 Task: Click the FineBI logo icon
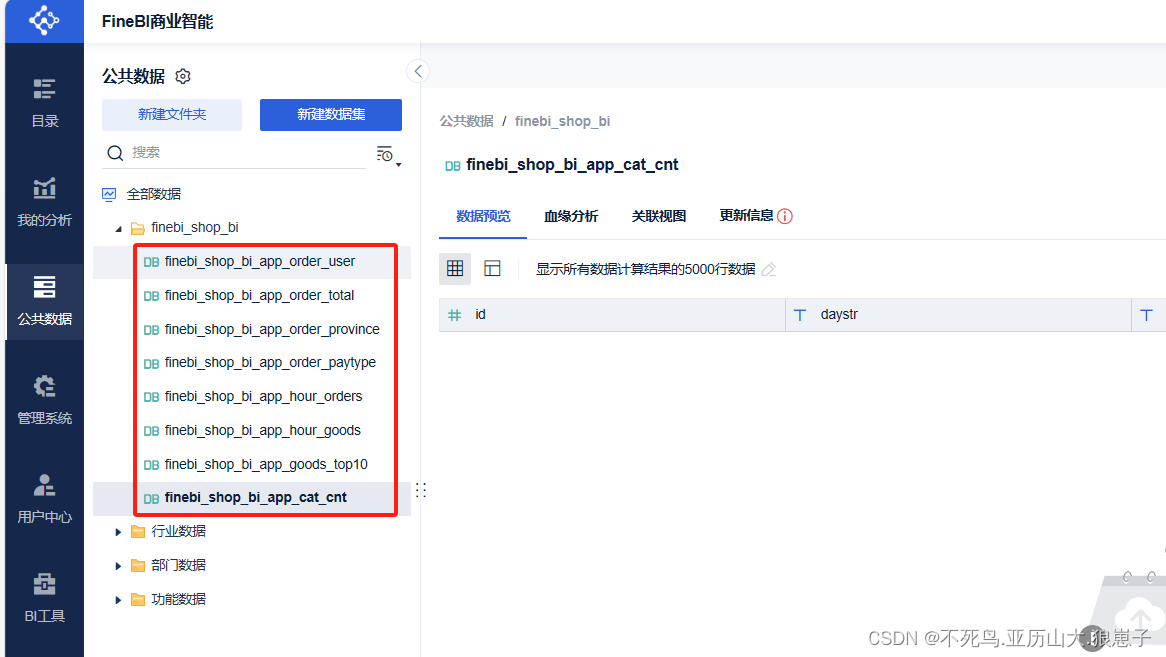point(44,21)
